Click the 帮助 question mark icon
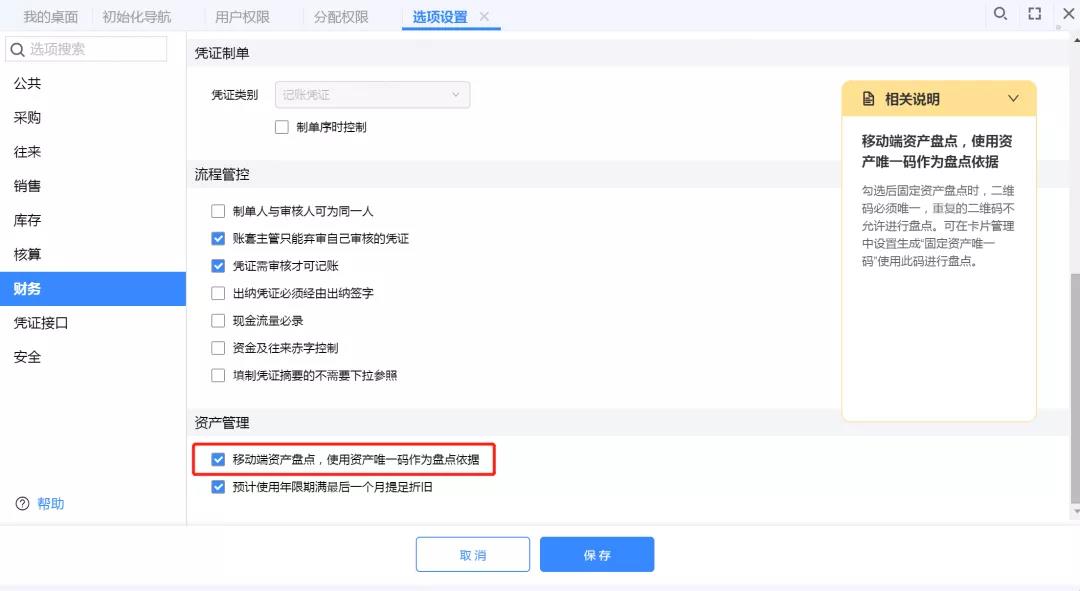This screenshot has height=591, width=1080. [x=22, y=504]
